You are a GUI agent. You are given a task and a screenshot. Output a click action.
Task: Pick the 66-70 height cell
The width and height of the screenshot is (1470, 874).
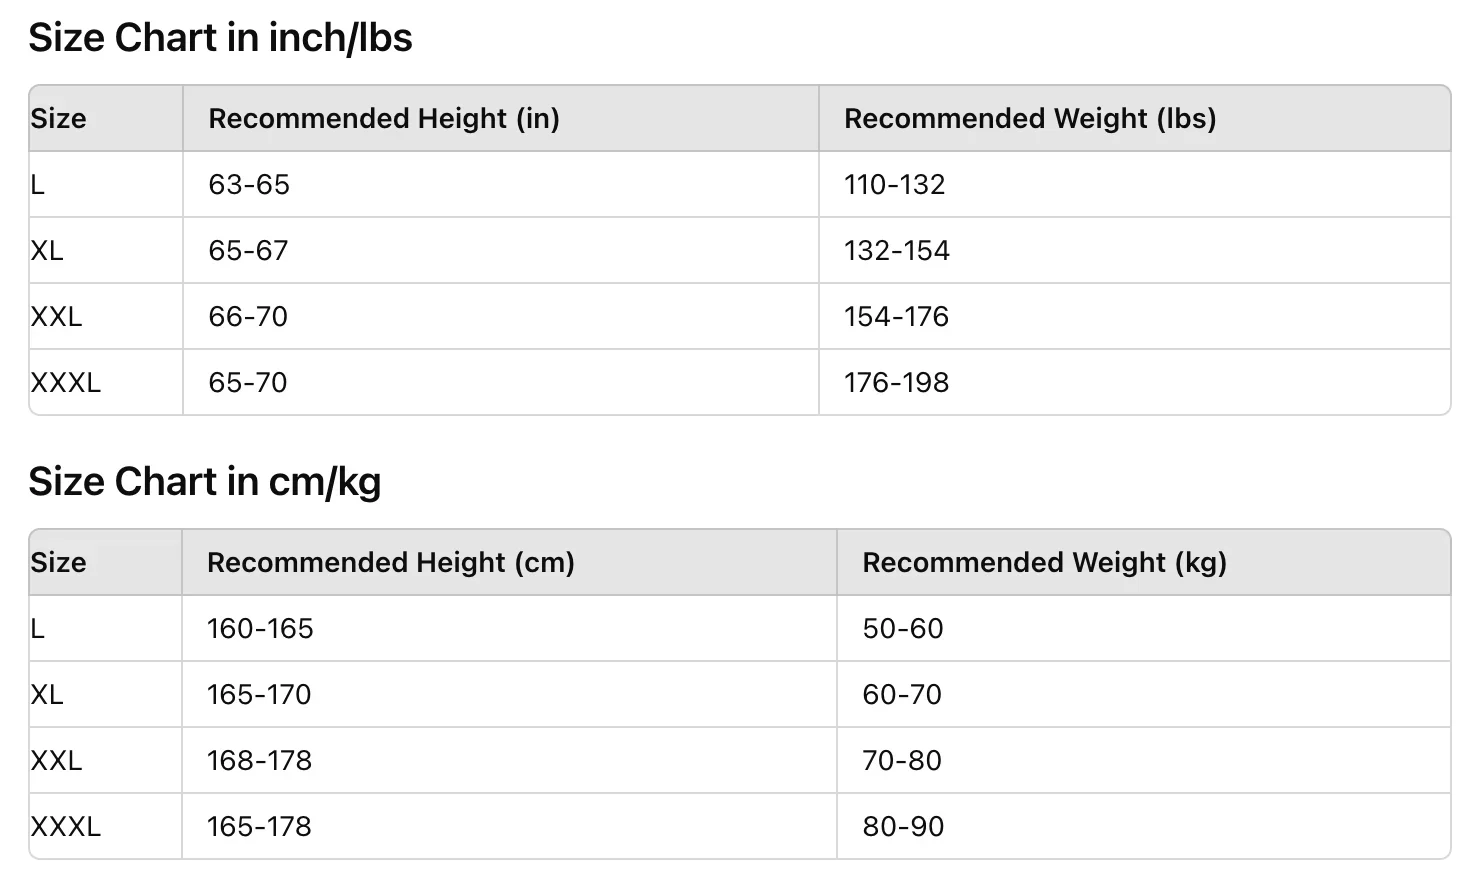[248, 317]
